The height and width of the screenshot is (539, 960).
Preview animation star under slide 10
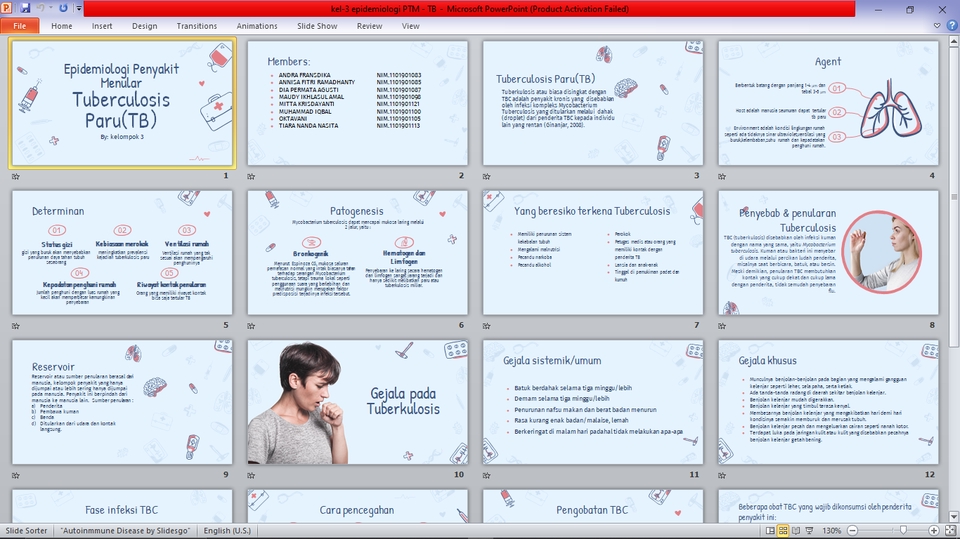click(251, 475)
